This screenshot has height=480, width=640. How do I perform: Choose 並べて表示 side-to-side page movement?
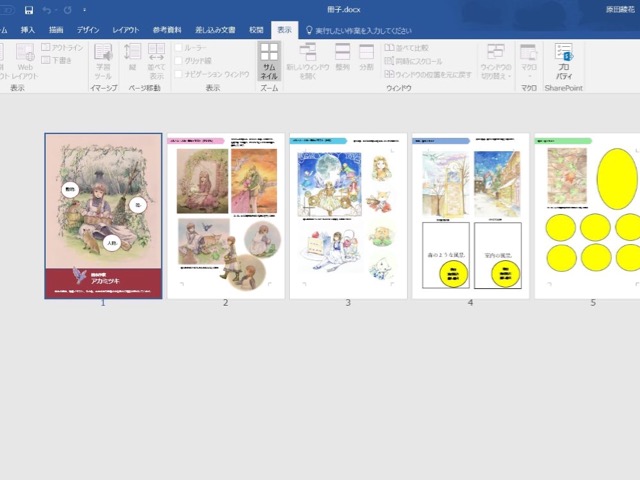(x=156, y=62)
